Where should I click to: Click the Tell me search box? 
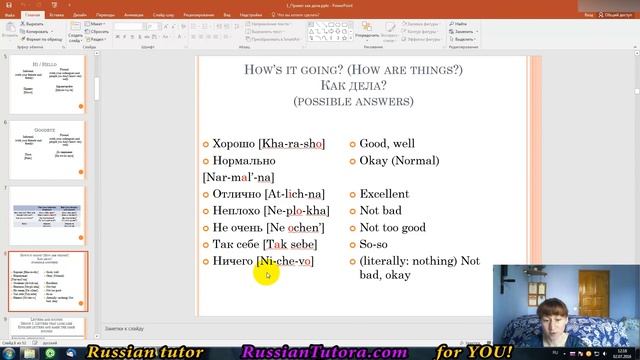pos(296,15)
